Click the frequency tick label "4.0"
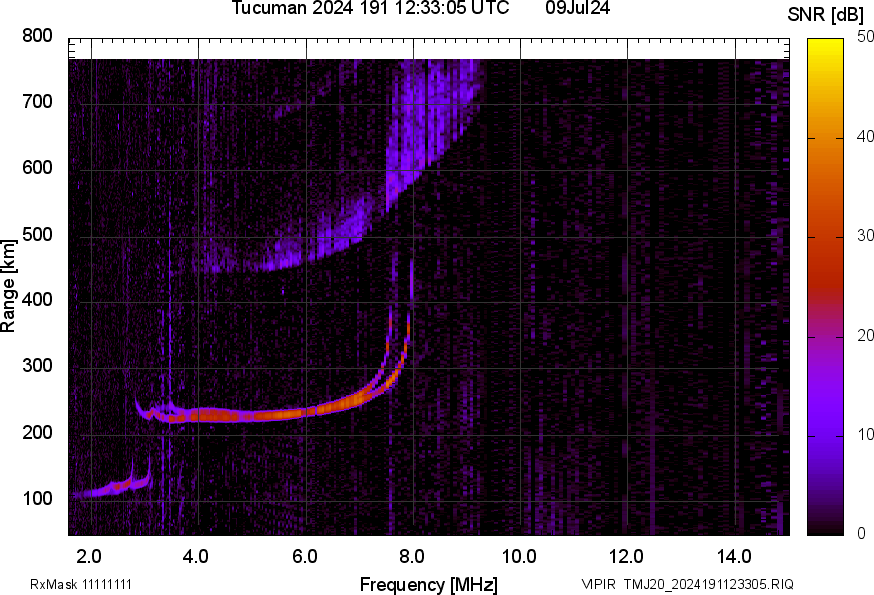Screen dimensions: 874x595 196,556
